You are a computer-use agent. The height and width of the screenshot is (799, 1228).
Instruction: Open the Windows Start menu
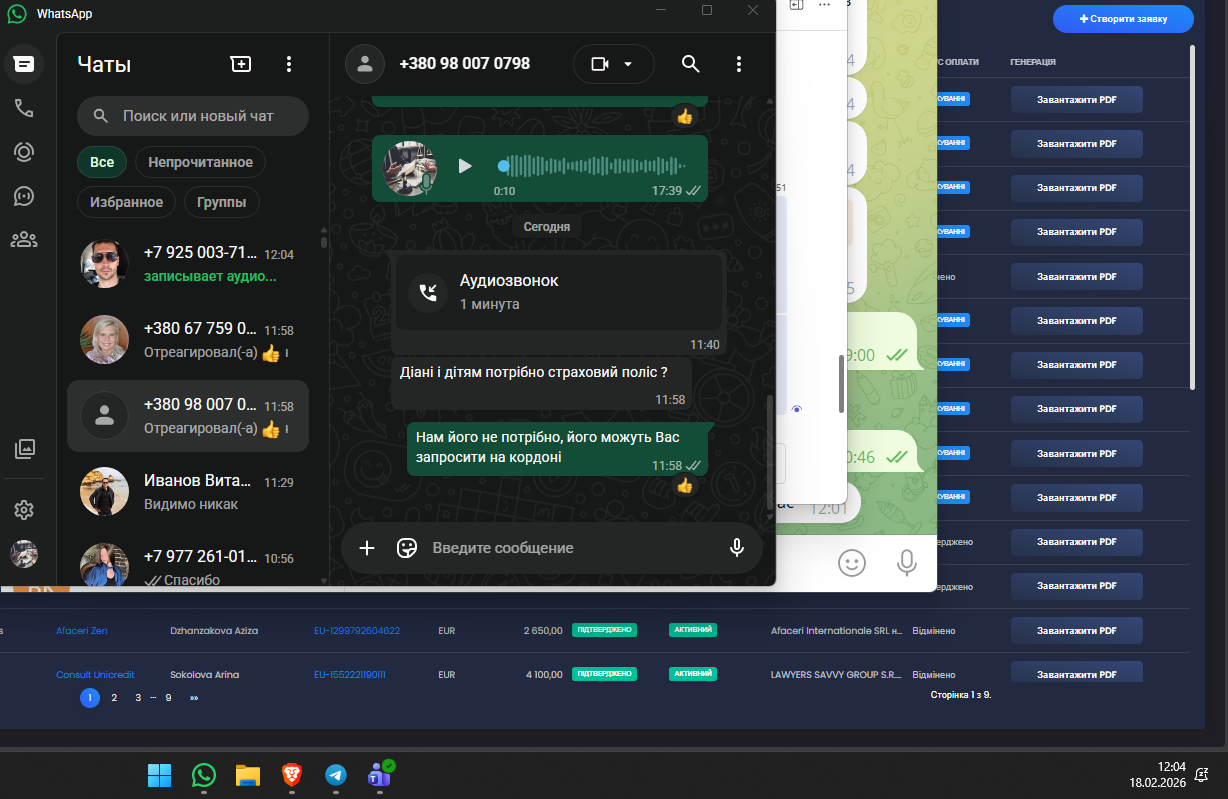(159, 775)
